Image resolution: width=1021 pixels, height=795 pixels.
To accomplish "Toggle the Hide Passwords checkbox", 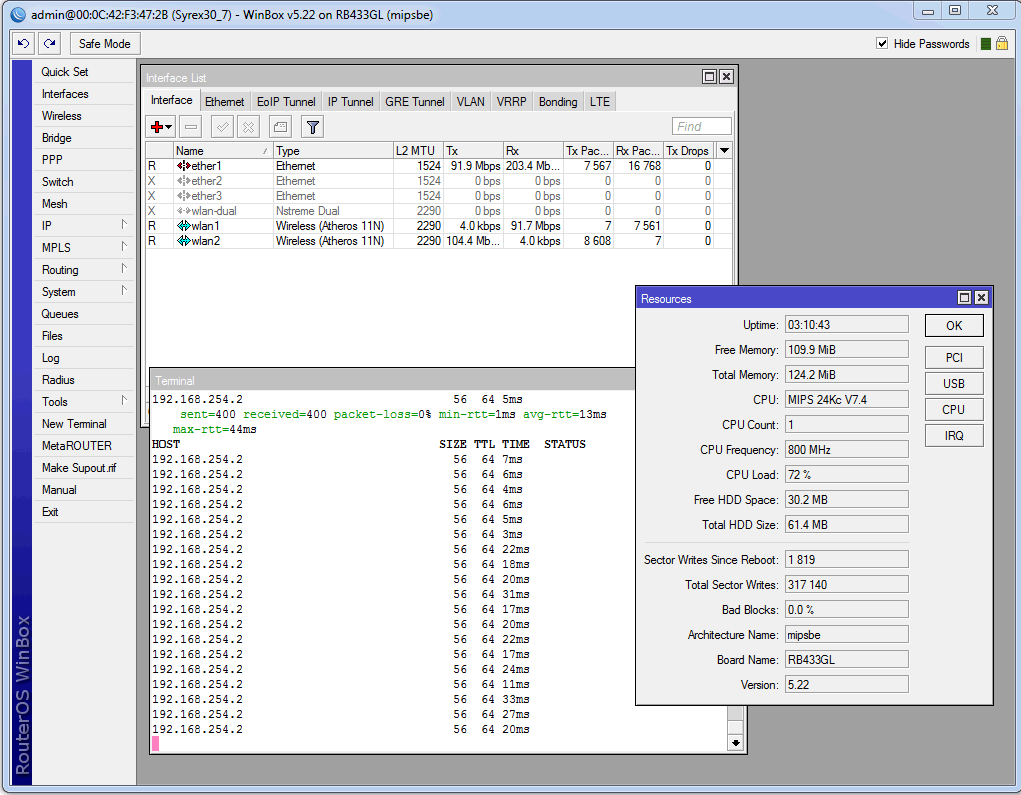I will 882,44.
